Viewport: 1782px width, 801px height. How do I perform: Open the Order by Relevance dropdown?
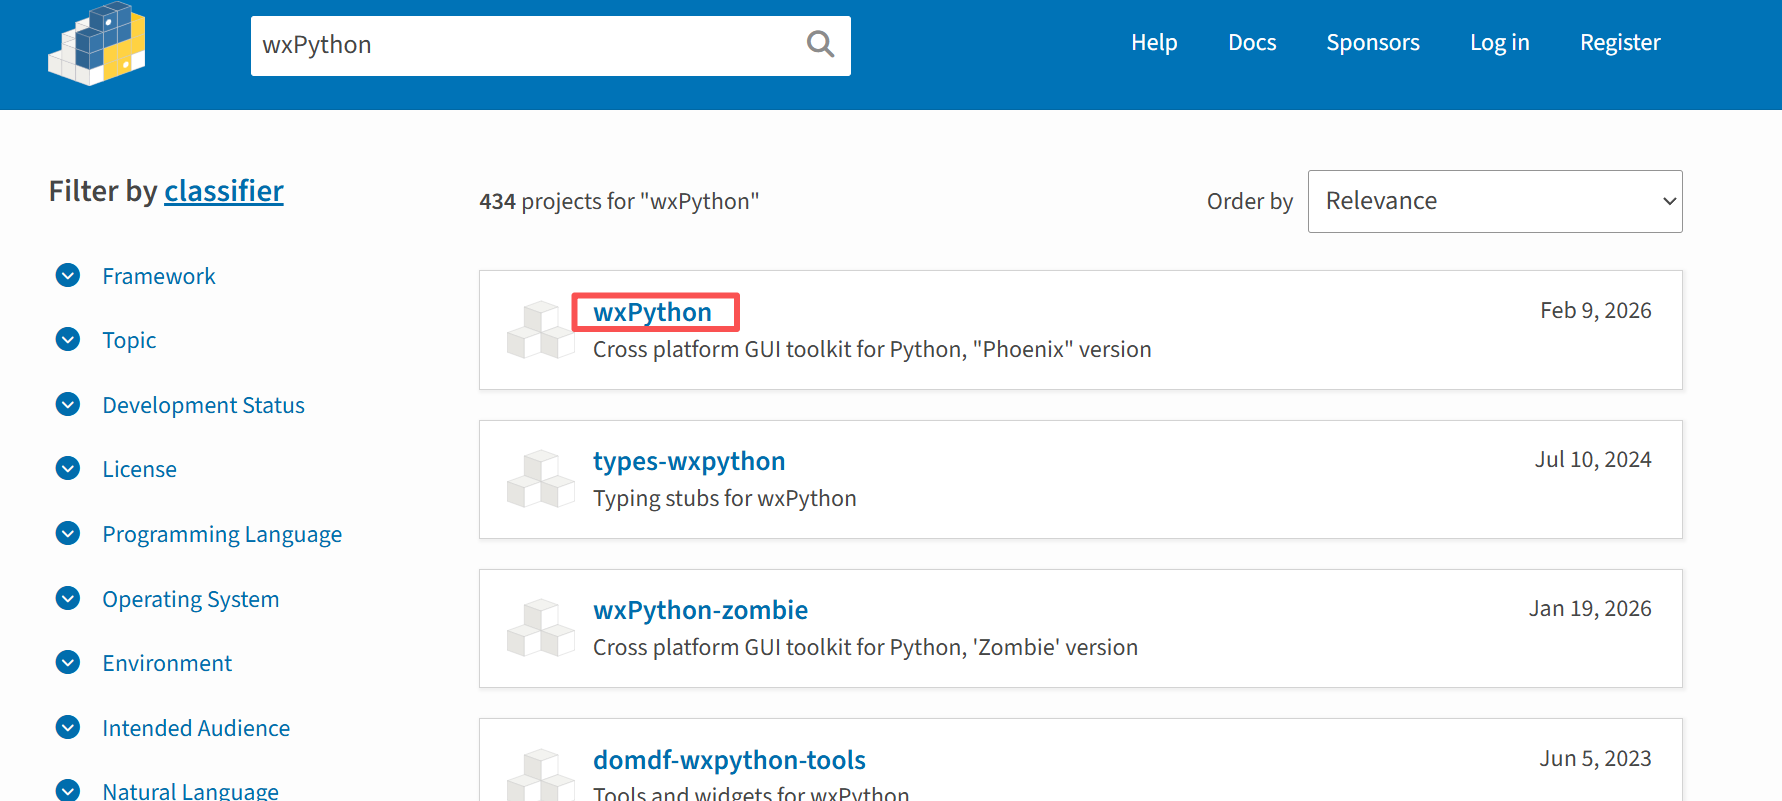point(1495,201)
